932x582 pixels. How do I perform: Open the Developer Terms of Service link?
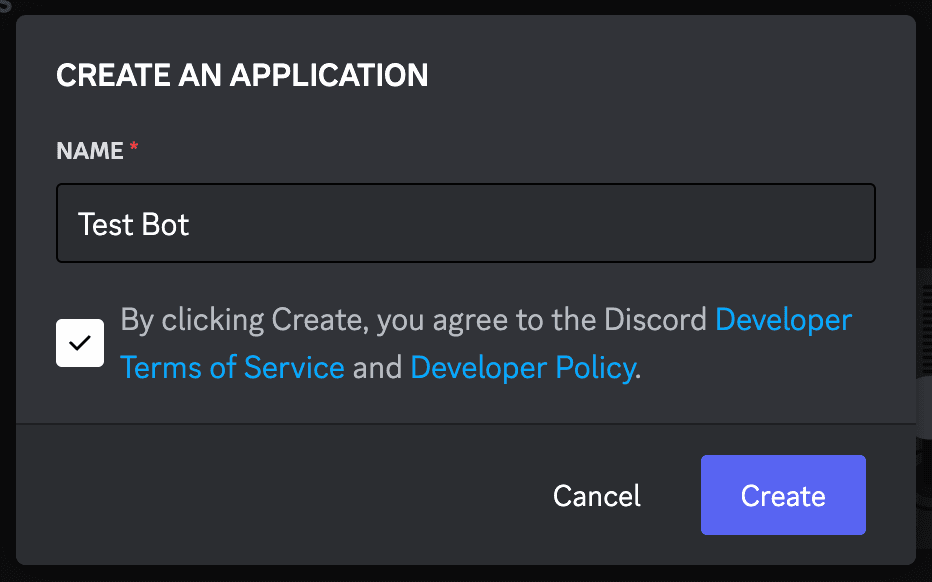232,368
